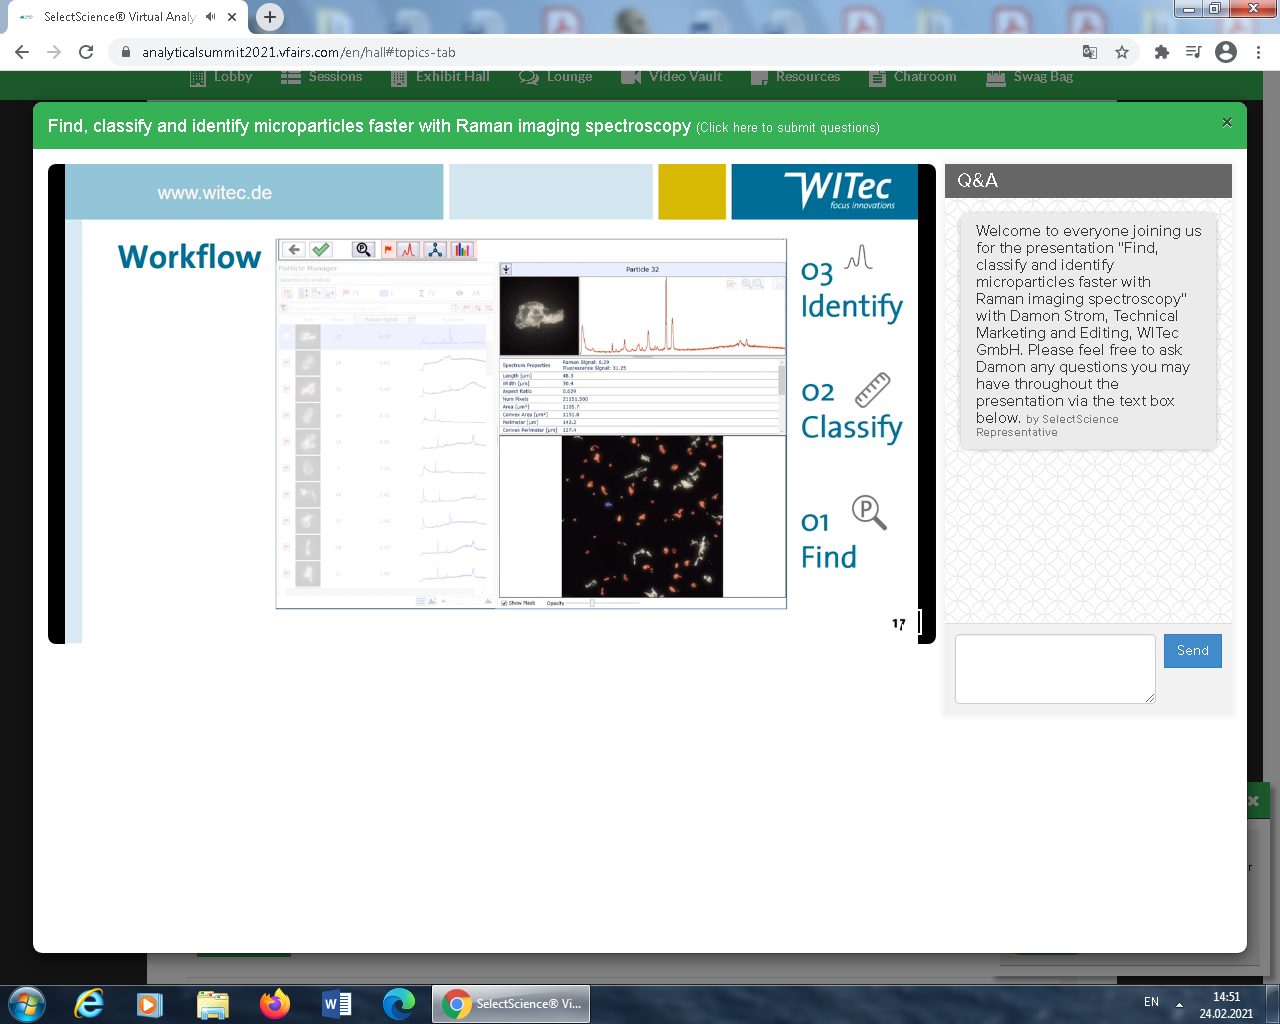Adjust the Opacity slider below the particle image
This screenshot has width=1280, height=1024.
[592, 603]
